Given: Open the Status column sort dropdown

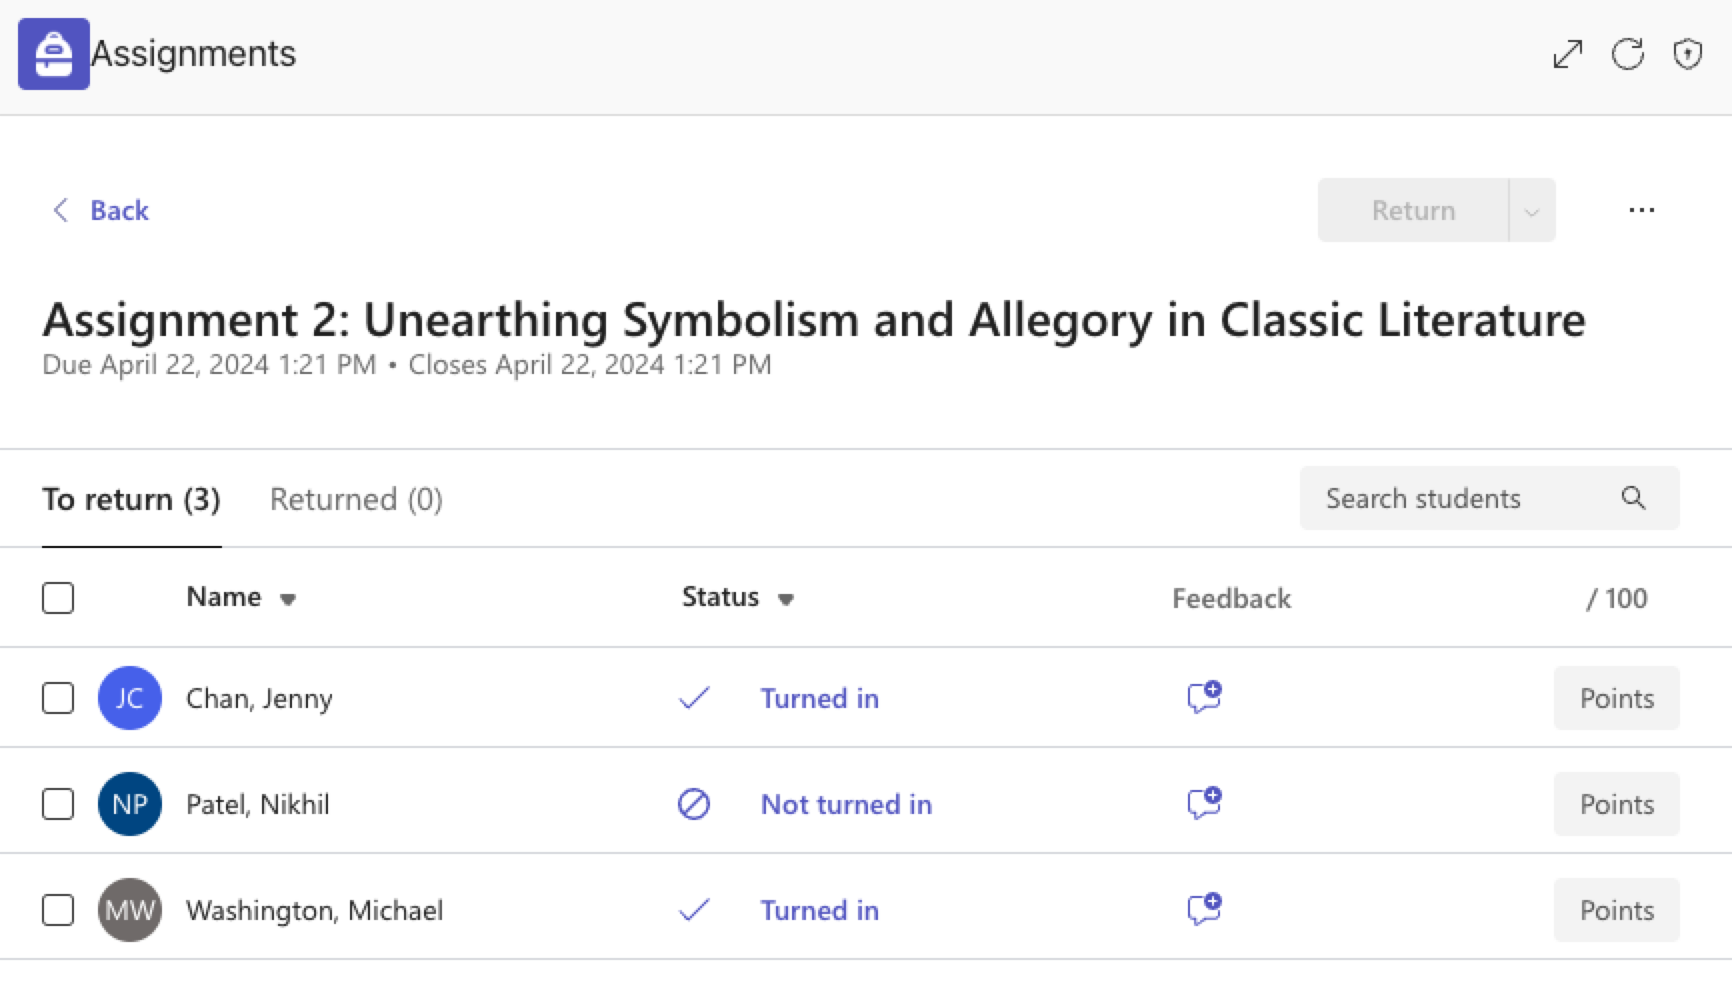Looking at the screenshot, I should tap(786, 600).
